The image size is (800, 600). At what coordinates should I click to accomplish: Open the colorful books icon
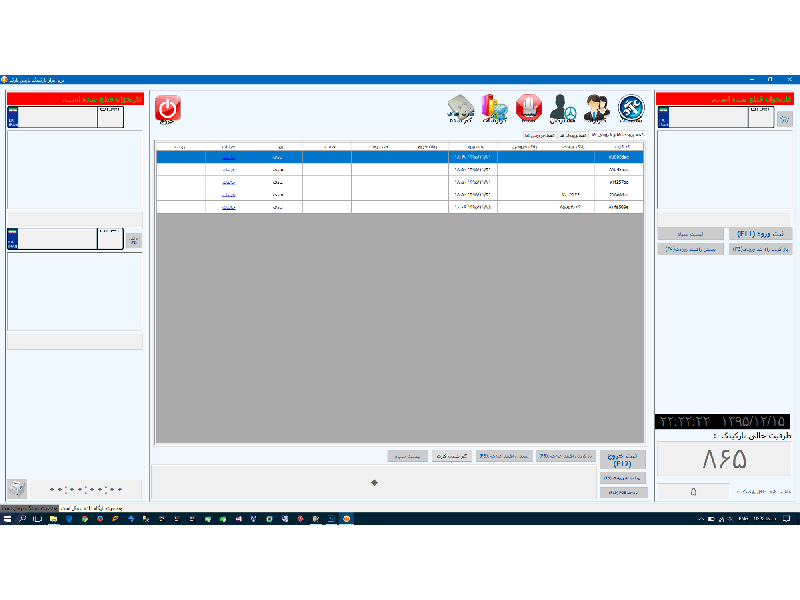495,108
